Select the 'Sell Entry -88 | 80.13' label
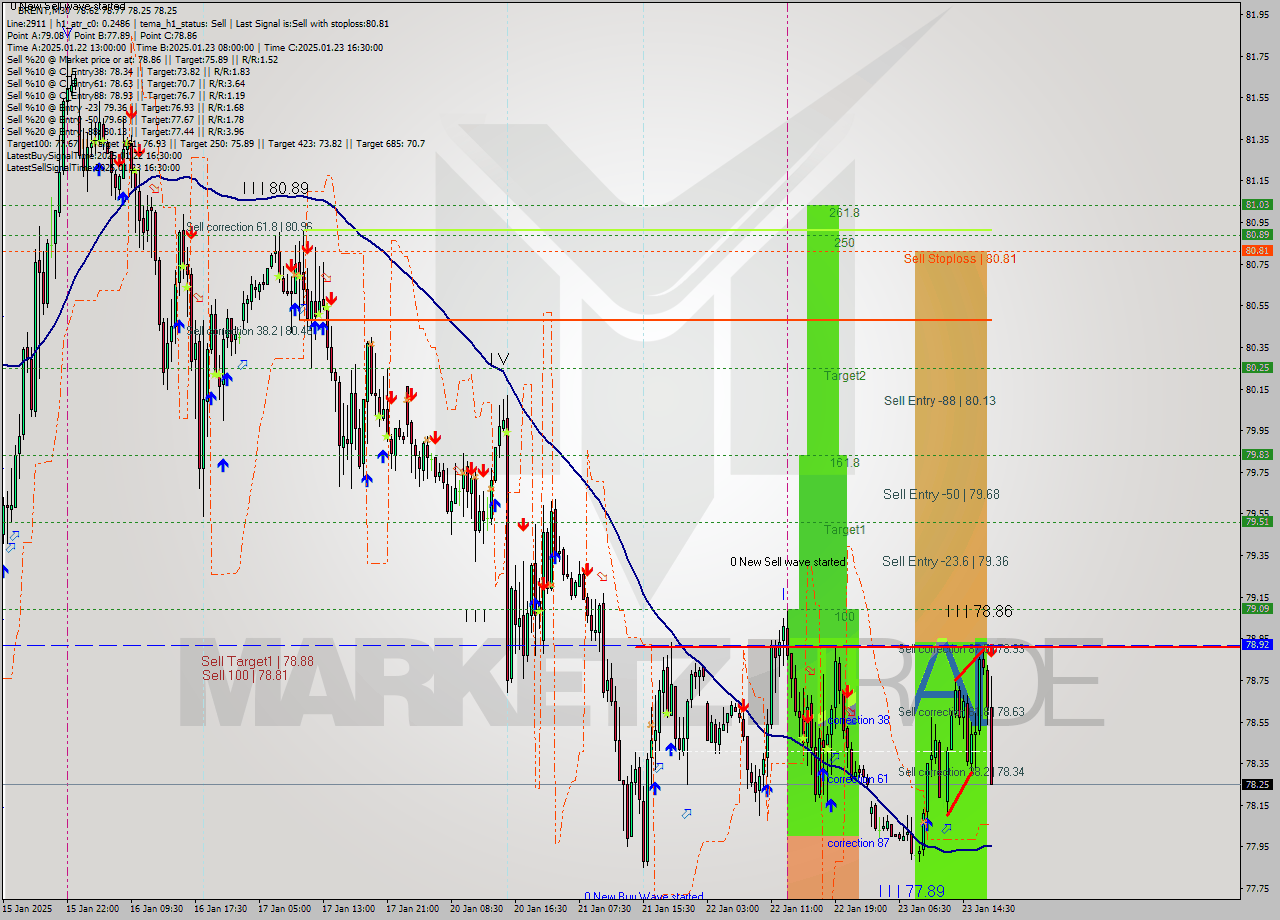Image resolution: width=1280 pixels, height=920 pixels. pos(939,401)
